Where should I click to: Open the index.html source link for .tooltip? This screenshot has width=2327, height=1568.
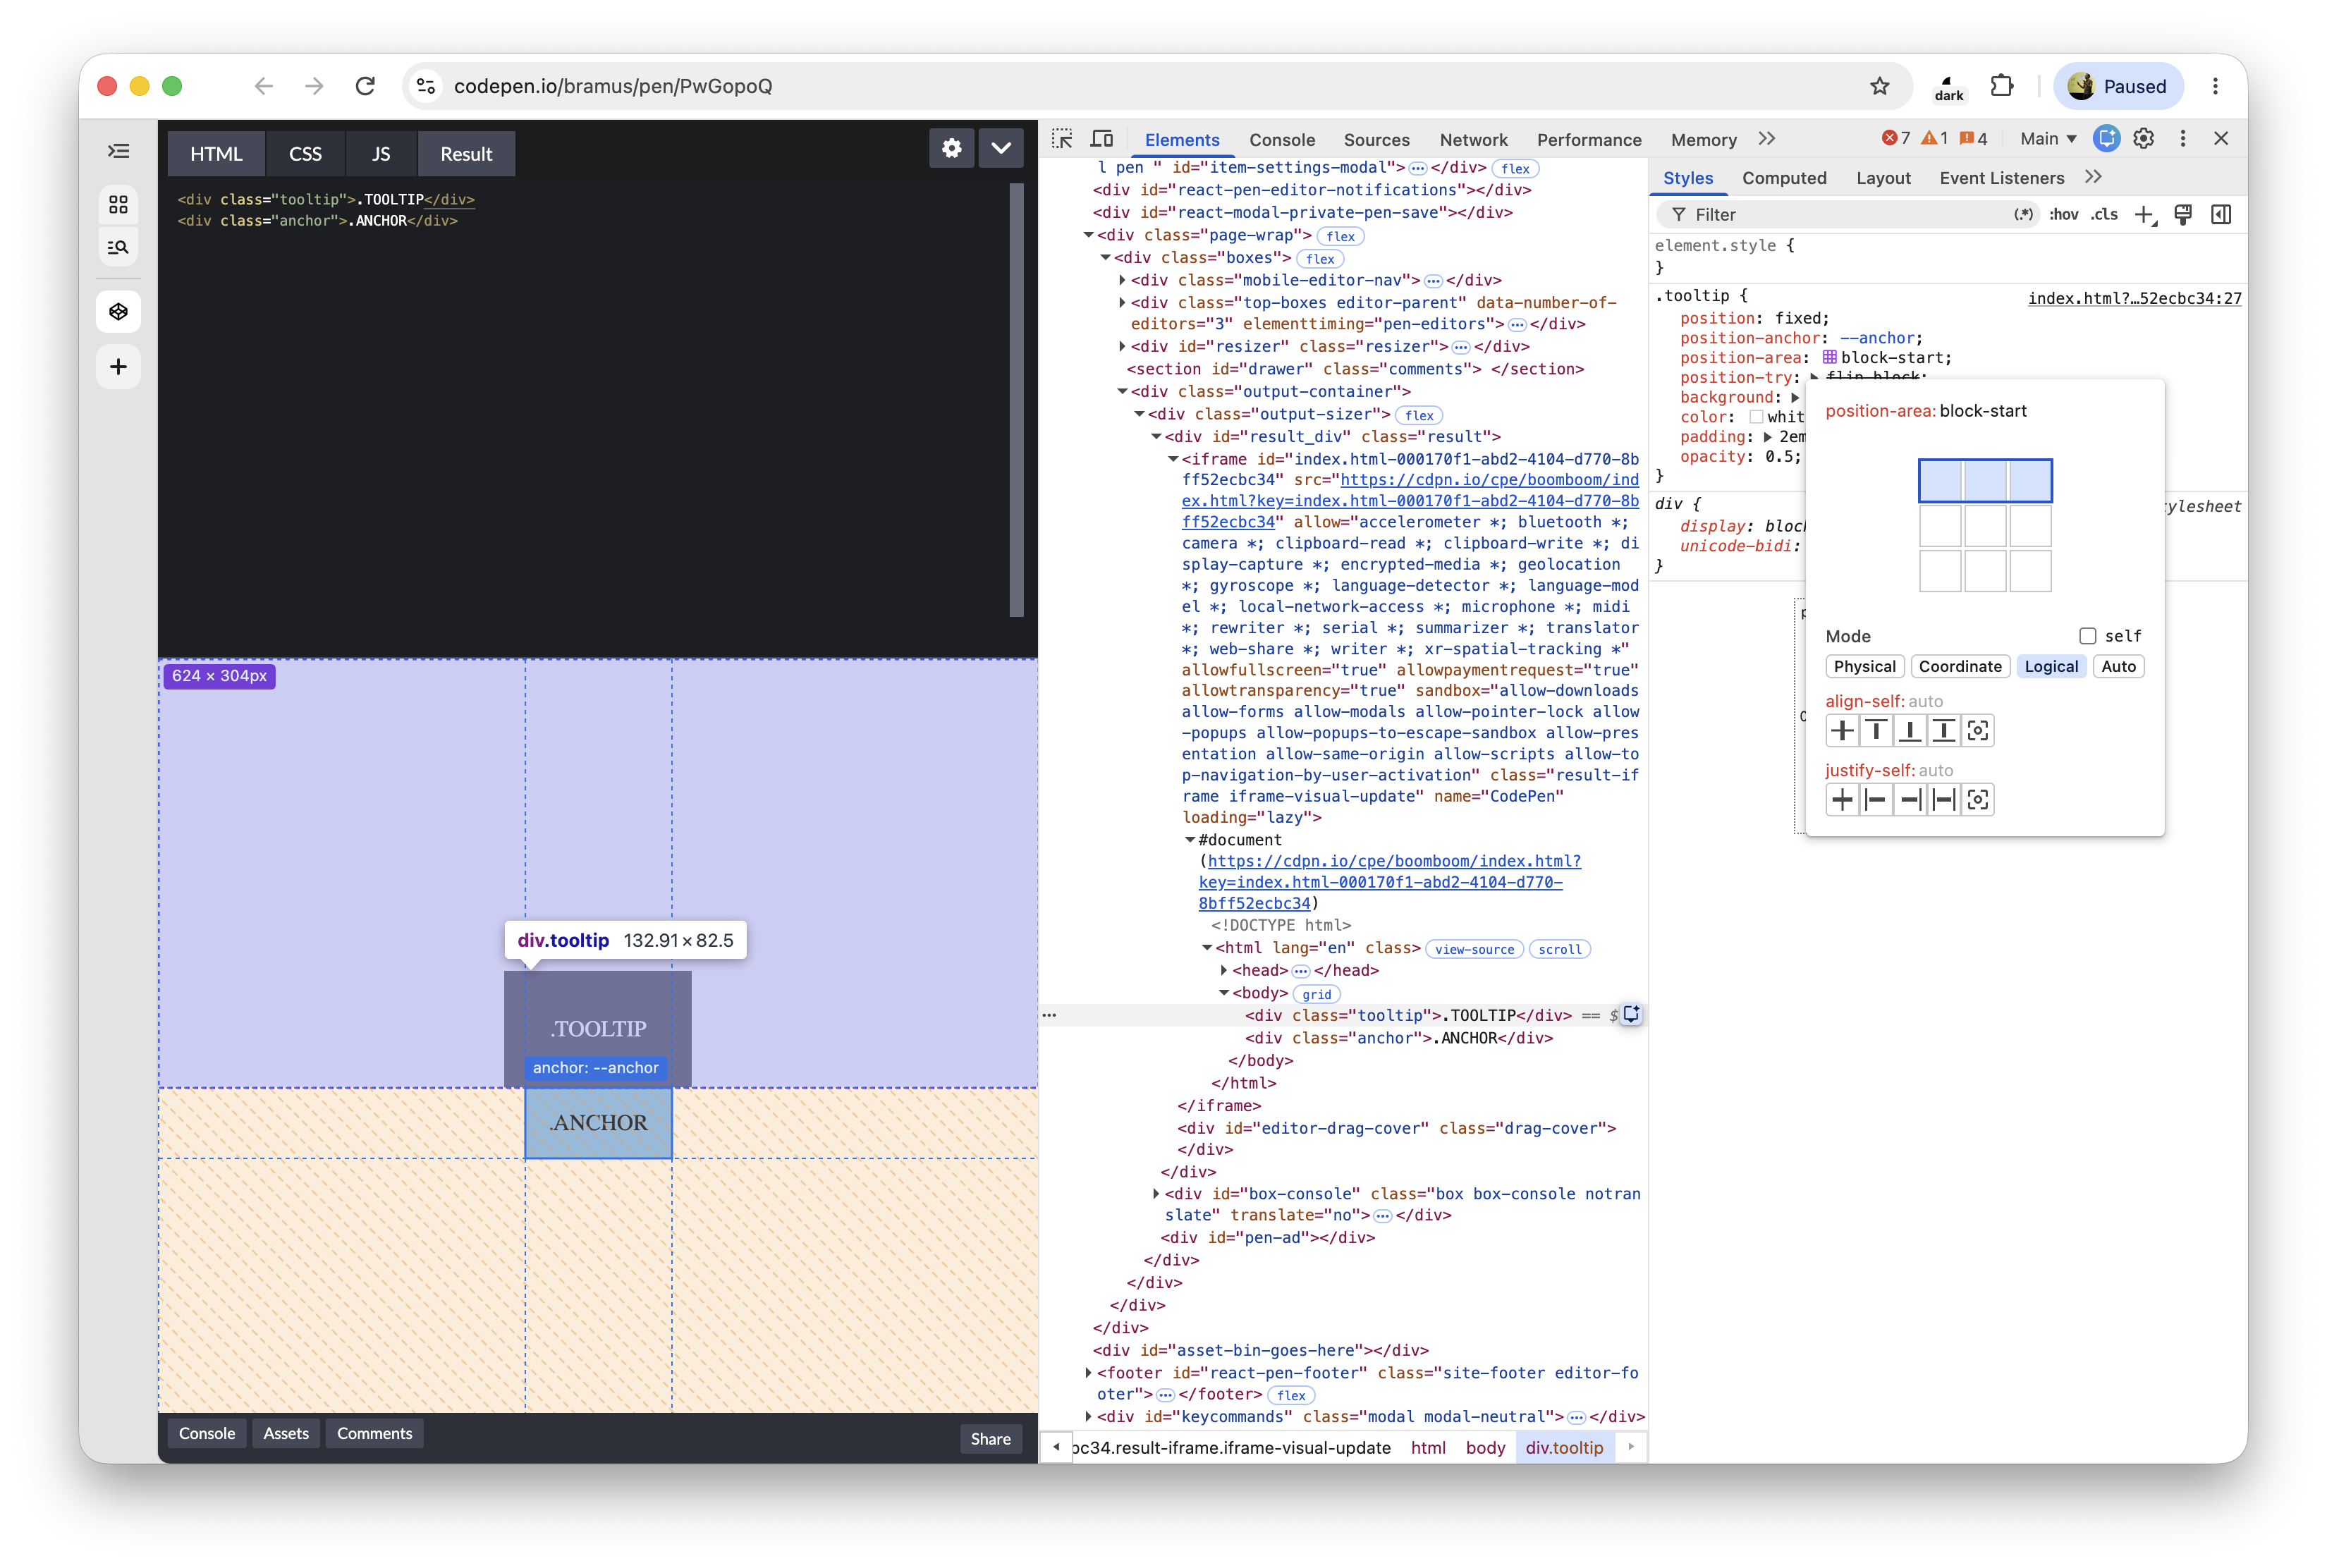(2134, 298)
